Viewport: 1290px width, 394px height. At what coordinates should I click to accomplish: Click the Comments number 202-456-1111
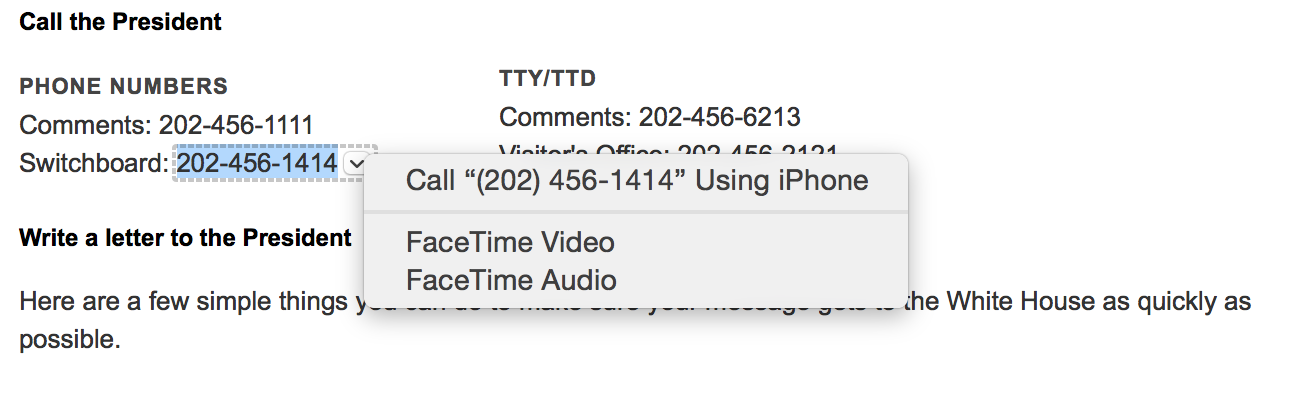tap(236, 126)
